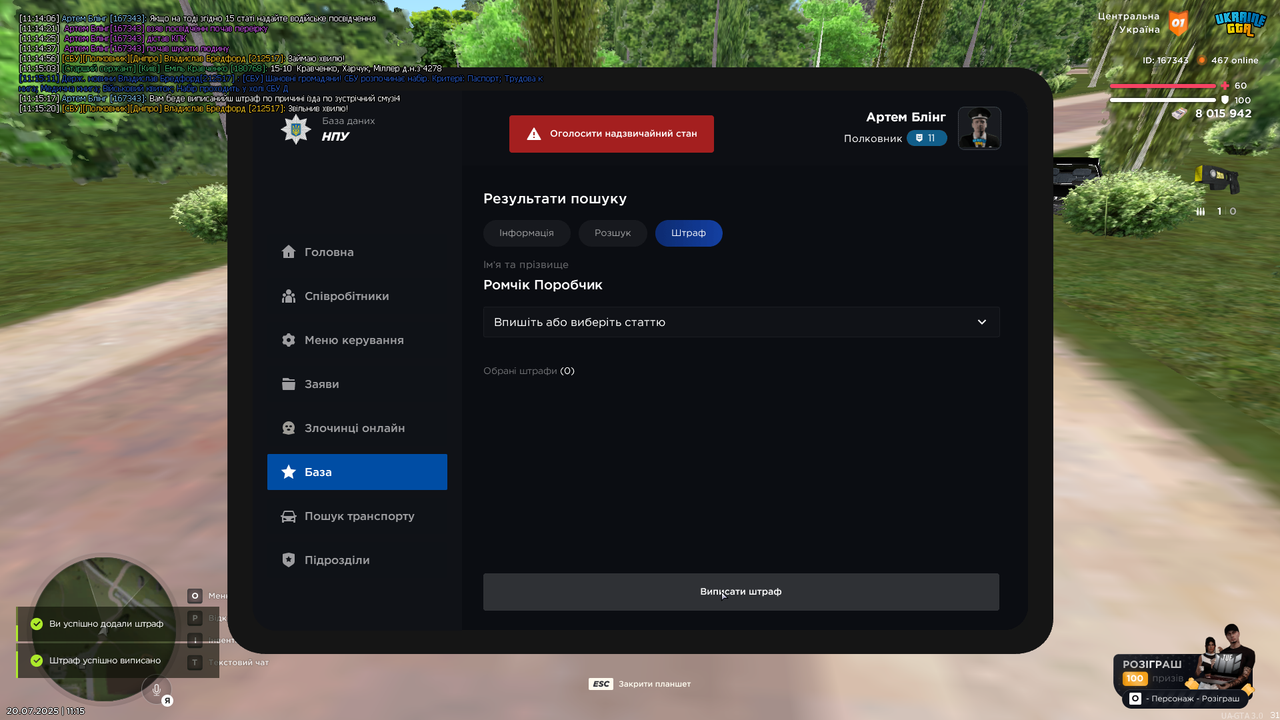Click the armor shield icon beside 100
Screen dimensions: 1280x720
pos(1225,100)
